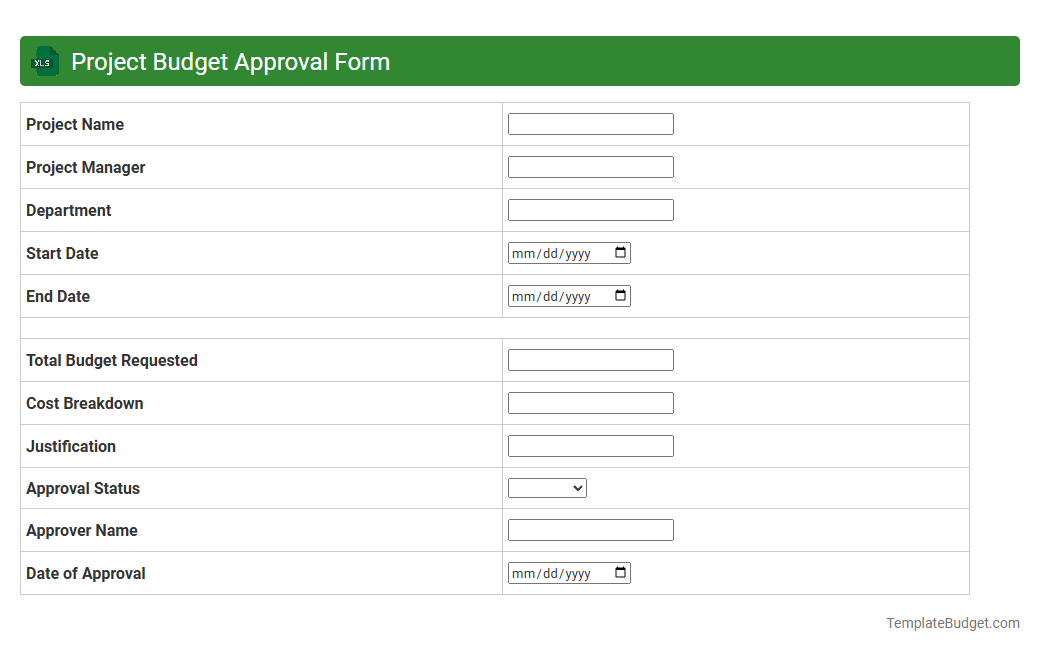Click into the Total Budget Requested field
Screen dimensions: 1040x652
tap(590, 359)
